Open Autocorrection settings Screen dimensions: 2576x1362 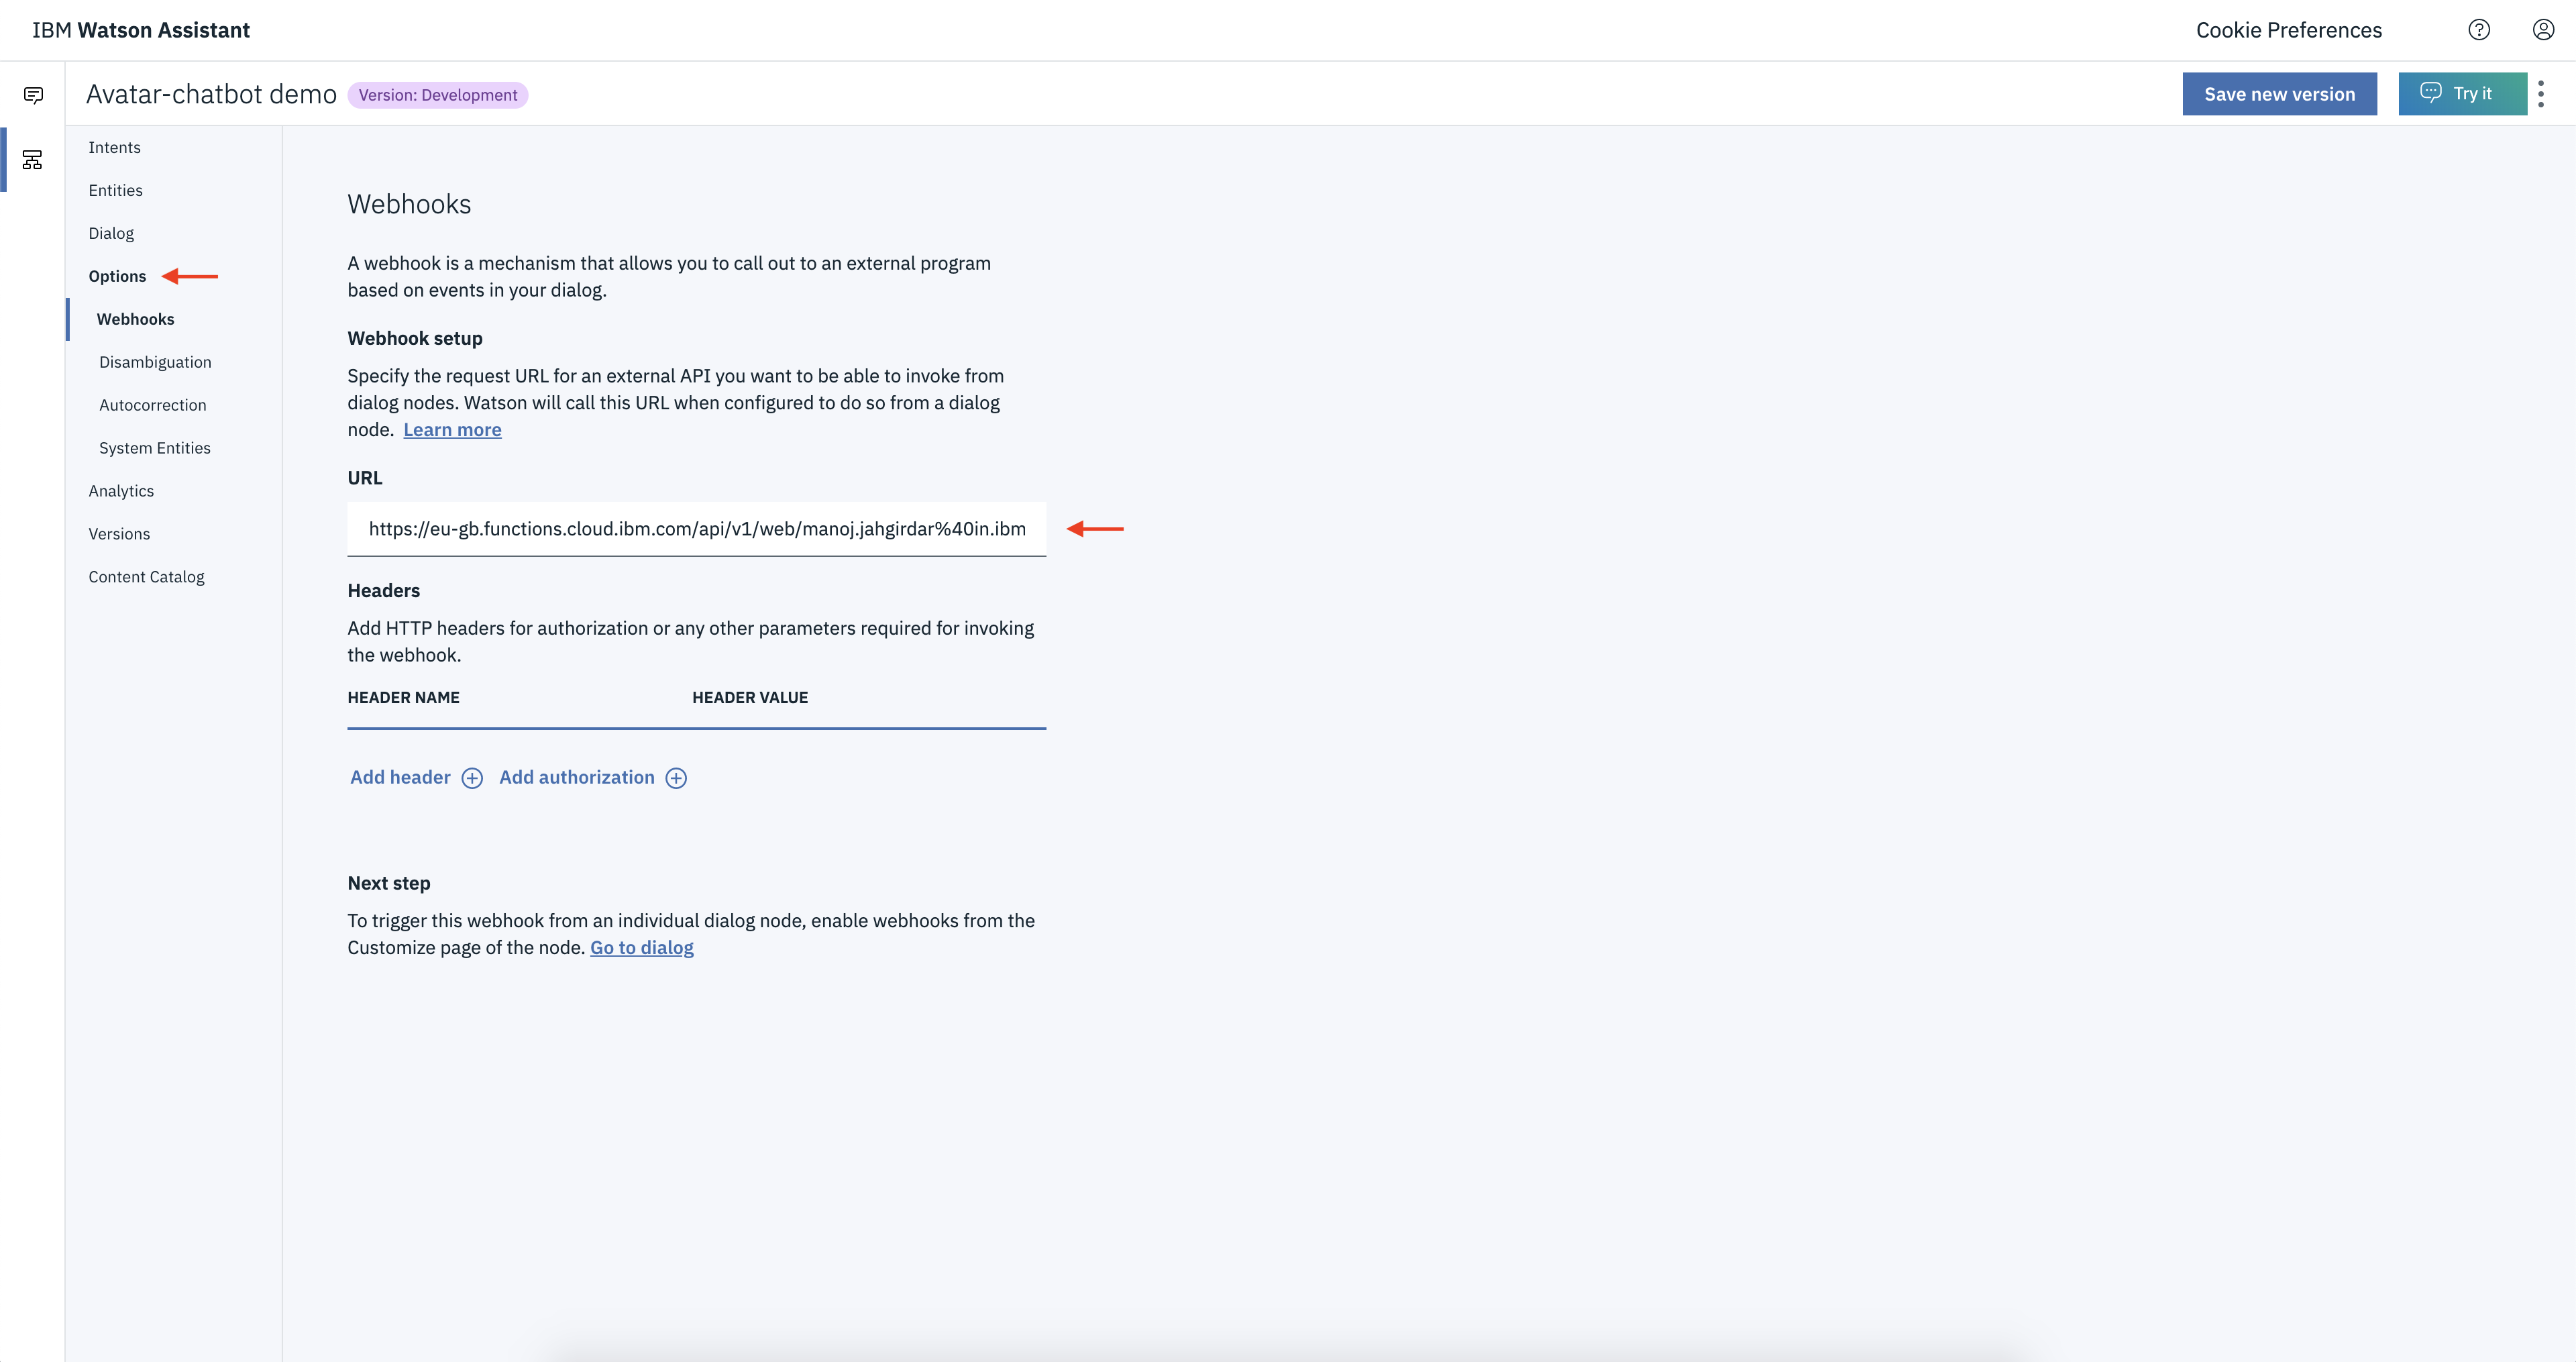(152, 405)
